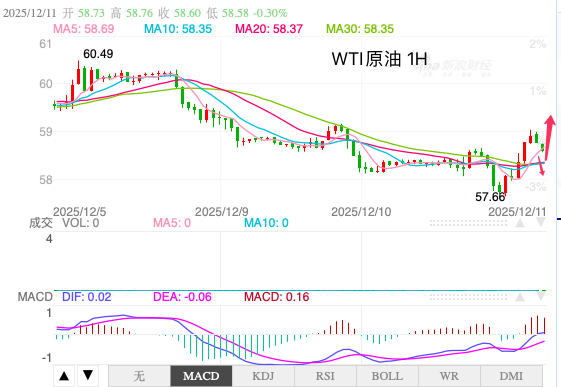561x387 pixels.
Task: Click the 60.49 high price marker
Action: [x=98, y=54]
